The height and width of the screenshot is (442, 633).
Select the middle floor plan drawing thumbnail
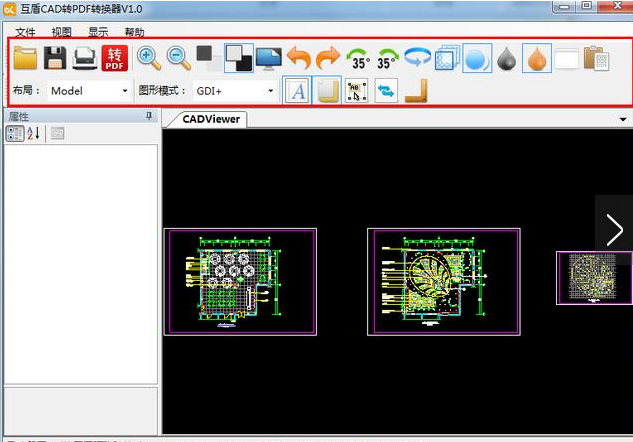click(445, 281)
